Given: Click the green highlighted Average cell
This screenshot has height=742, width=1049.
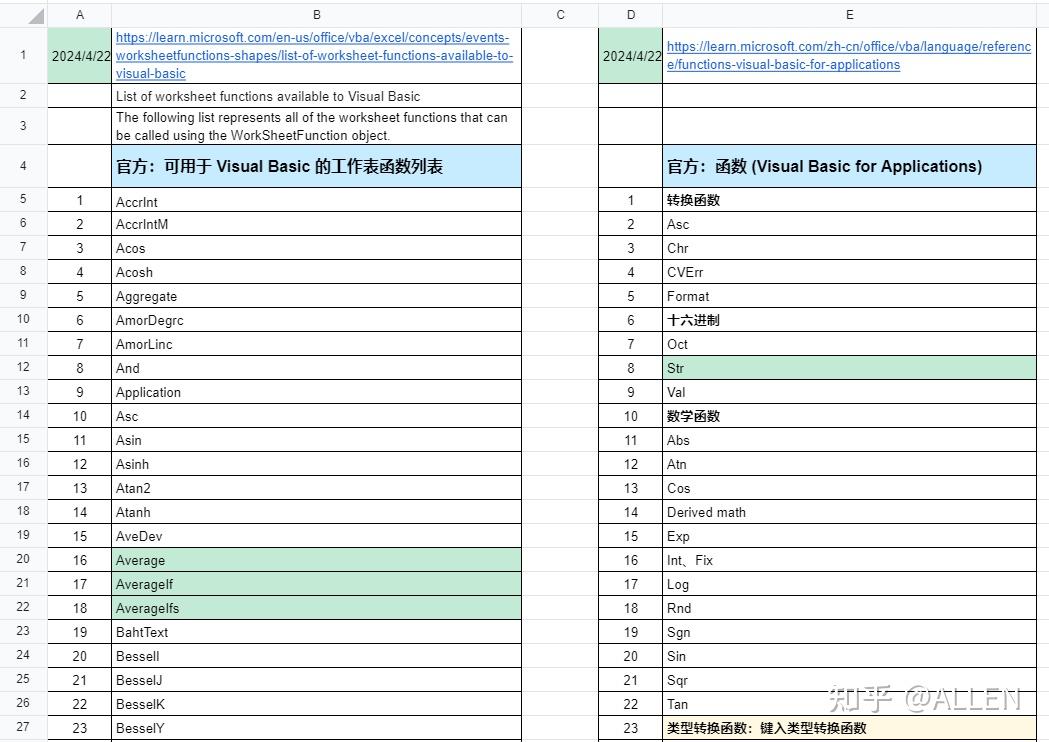Looking at the screenshot, I should pyautogui.click(x=316, y=560).
